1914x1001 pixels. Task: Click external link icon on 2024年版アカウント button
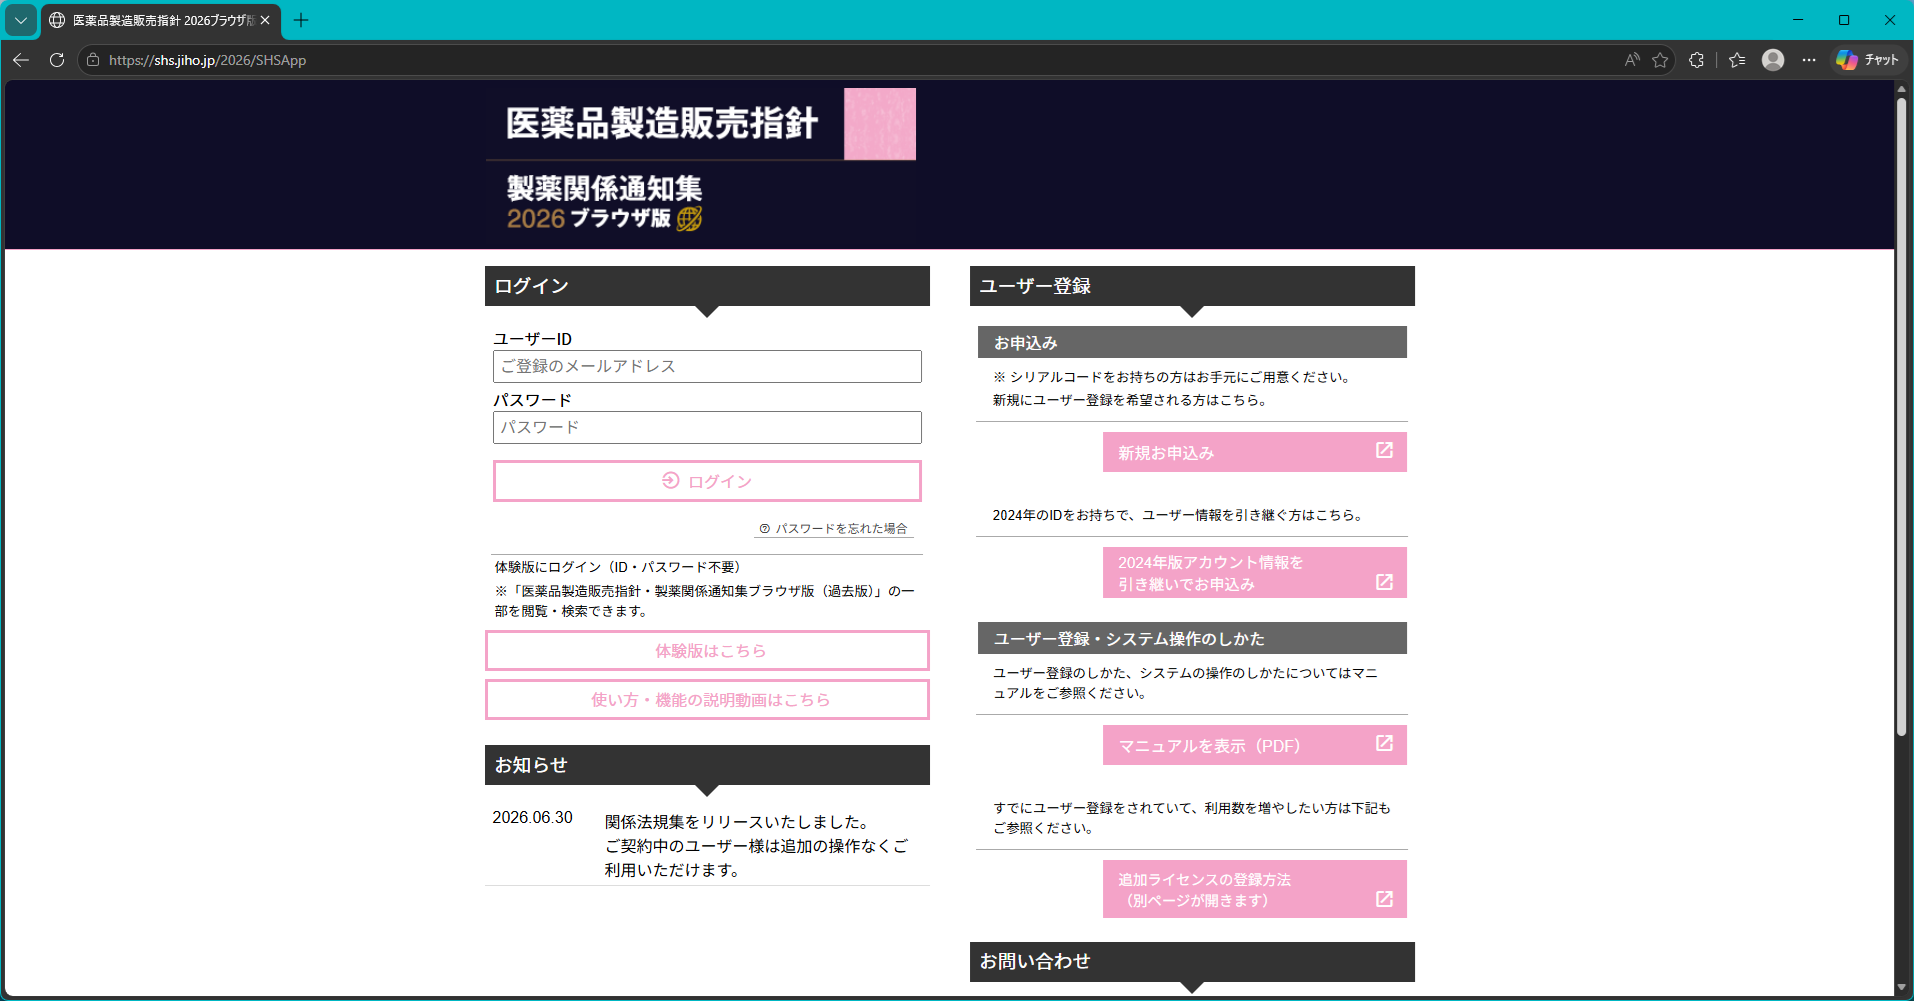pyautogui.click(x=1384, y=582)
